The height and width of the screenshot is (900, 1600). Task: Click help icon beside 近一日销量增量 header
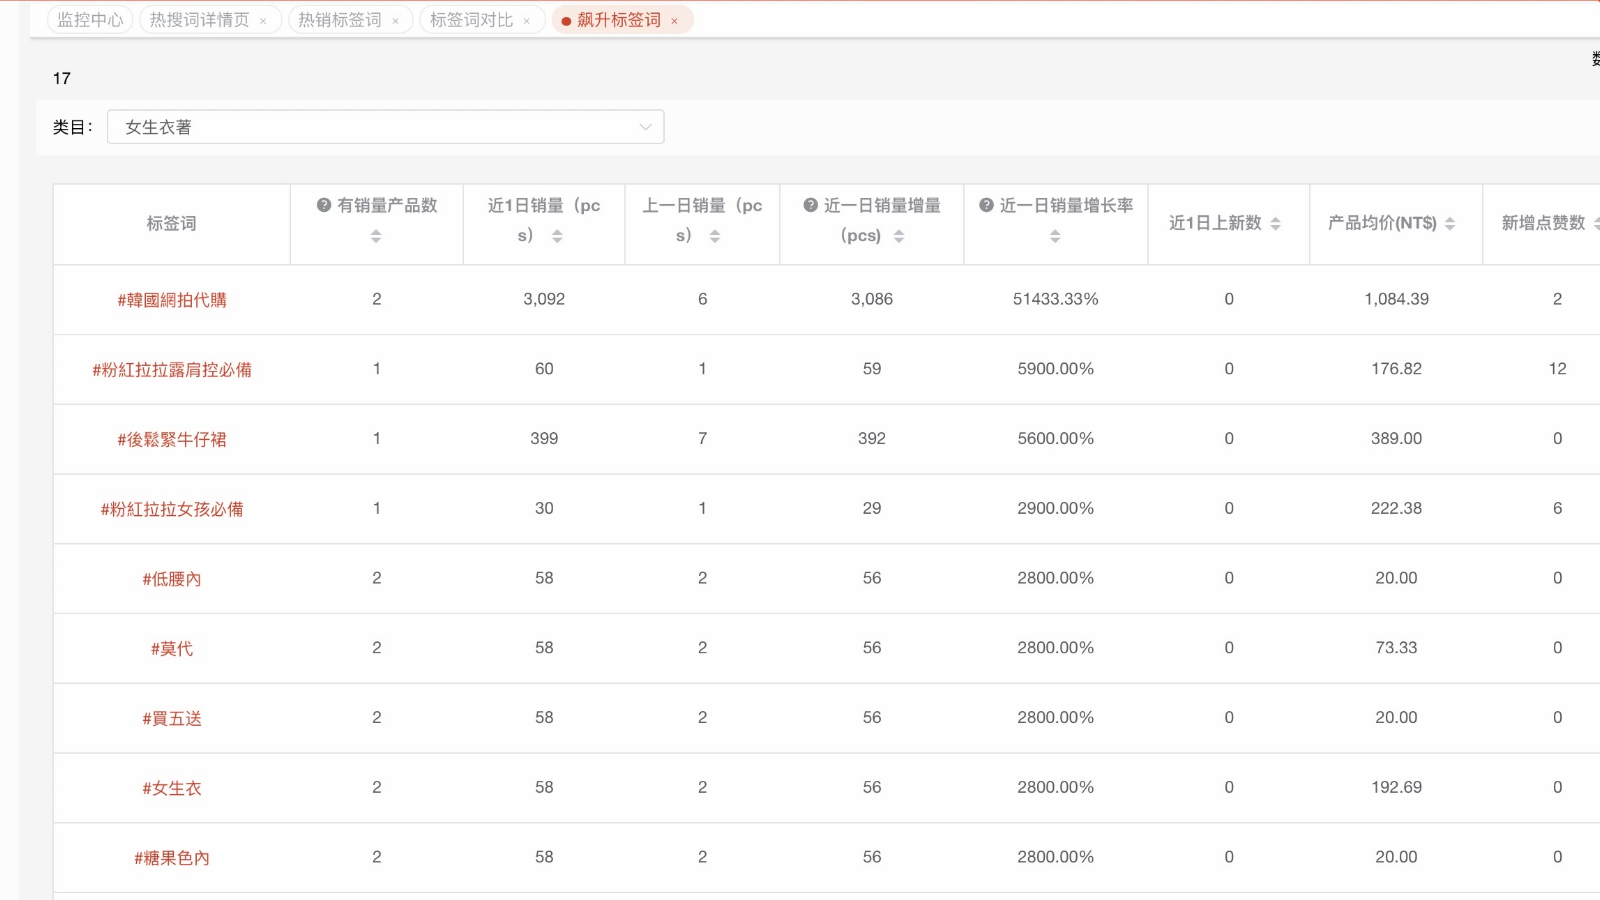coord(811,205)
